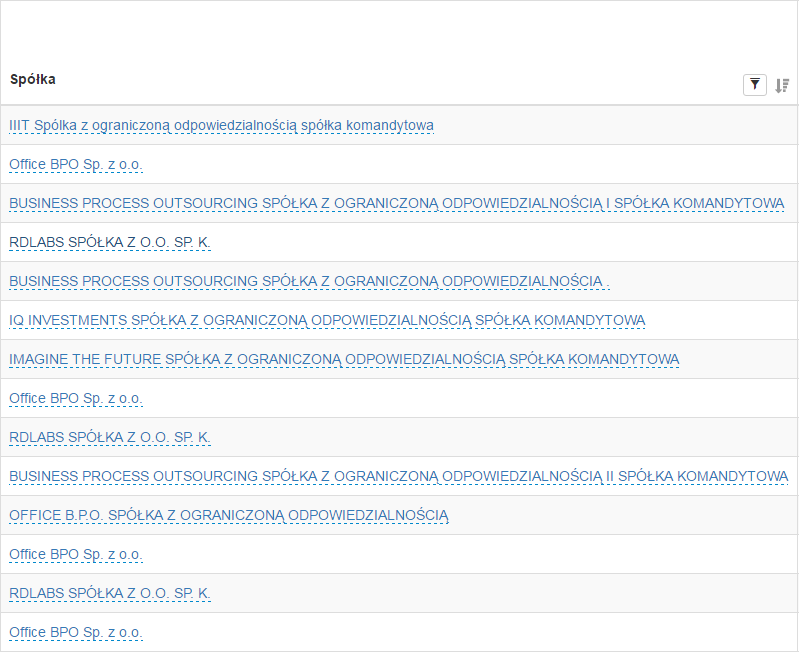Viewport: 799px width, 652px height.
Task: Click the Spółka column header label
Action: click(33, 79)
